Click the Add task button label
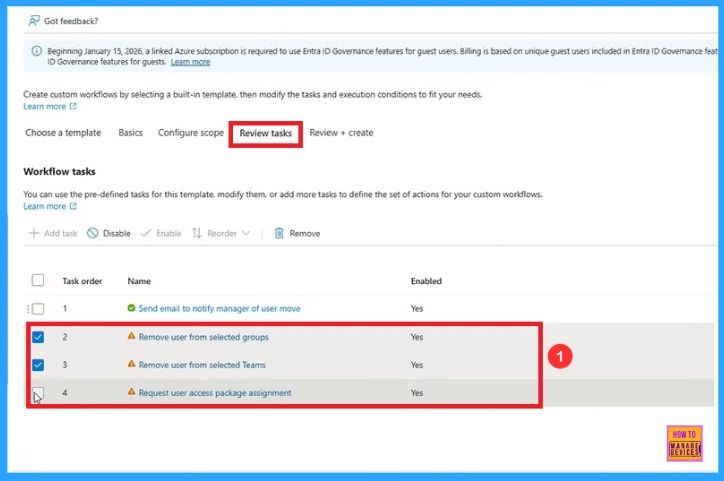Viewport: 724px width, 481px height. pos(60,234)
